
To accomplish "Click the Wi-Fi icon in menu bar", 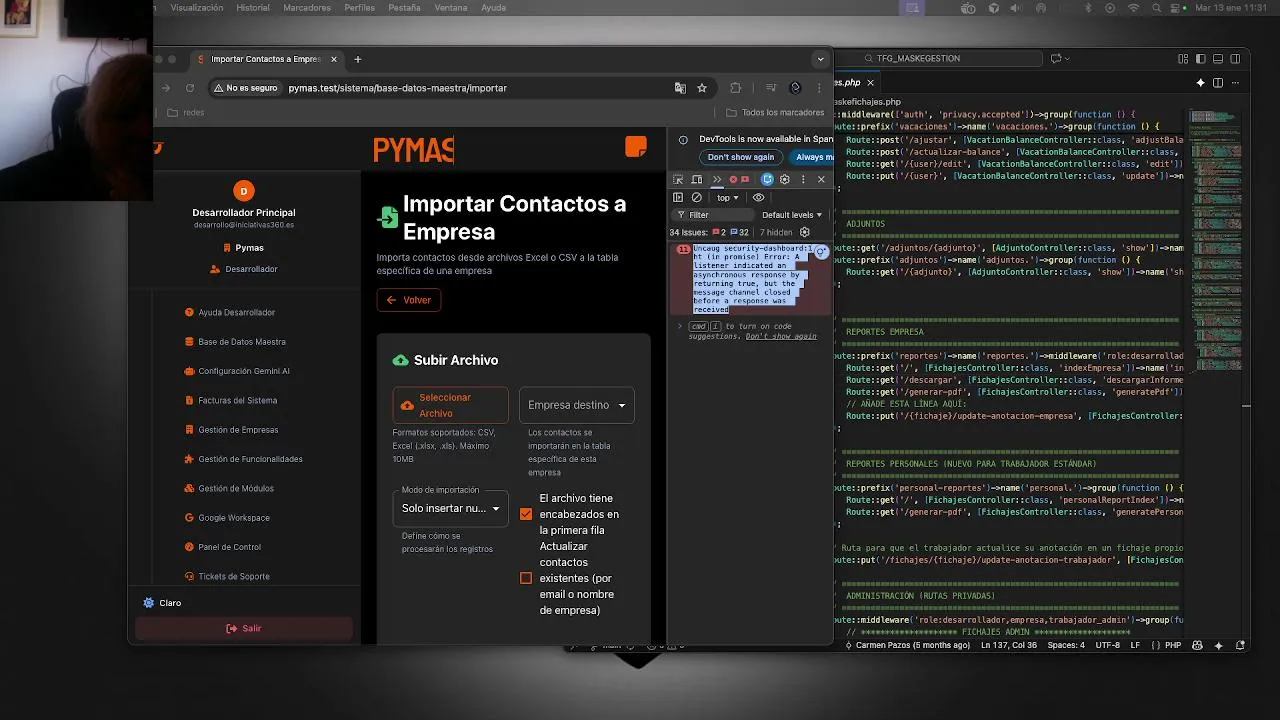I will coord(1134,8).
